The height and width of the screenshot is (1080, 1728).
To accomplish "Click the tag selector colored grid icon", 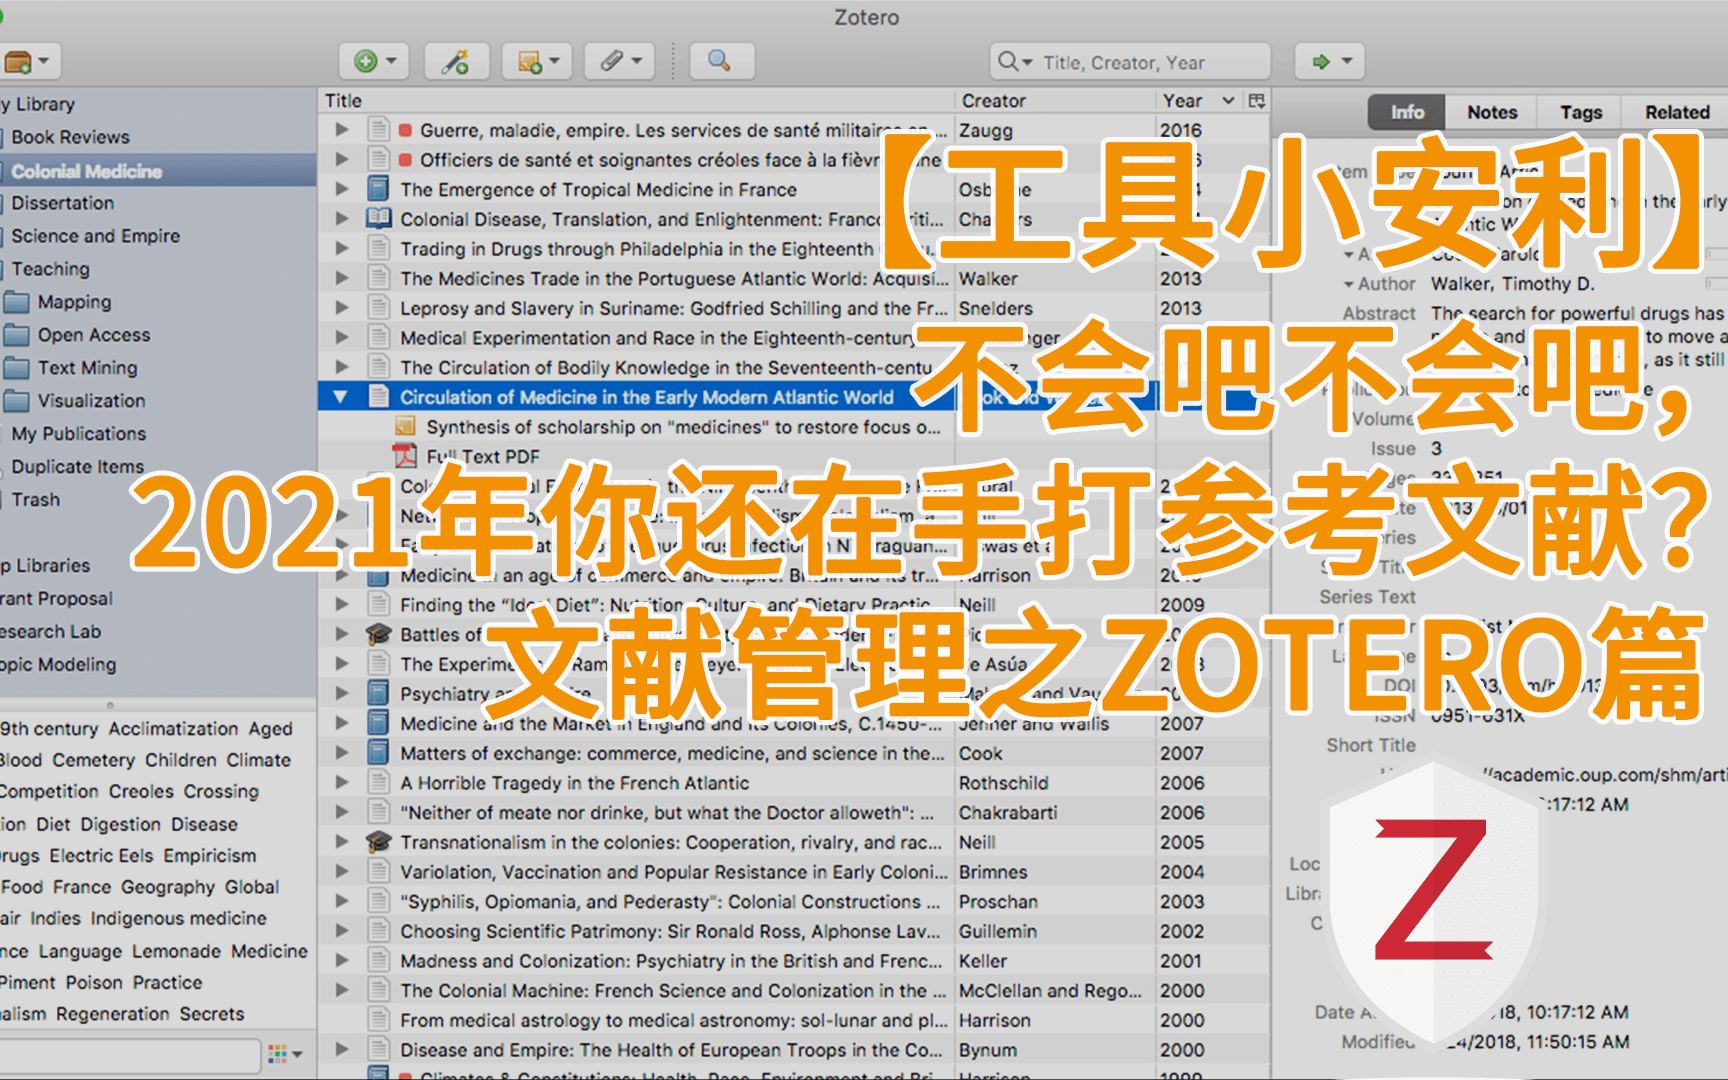I will [278, 1053].
